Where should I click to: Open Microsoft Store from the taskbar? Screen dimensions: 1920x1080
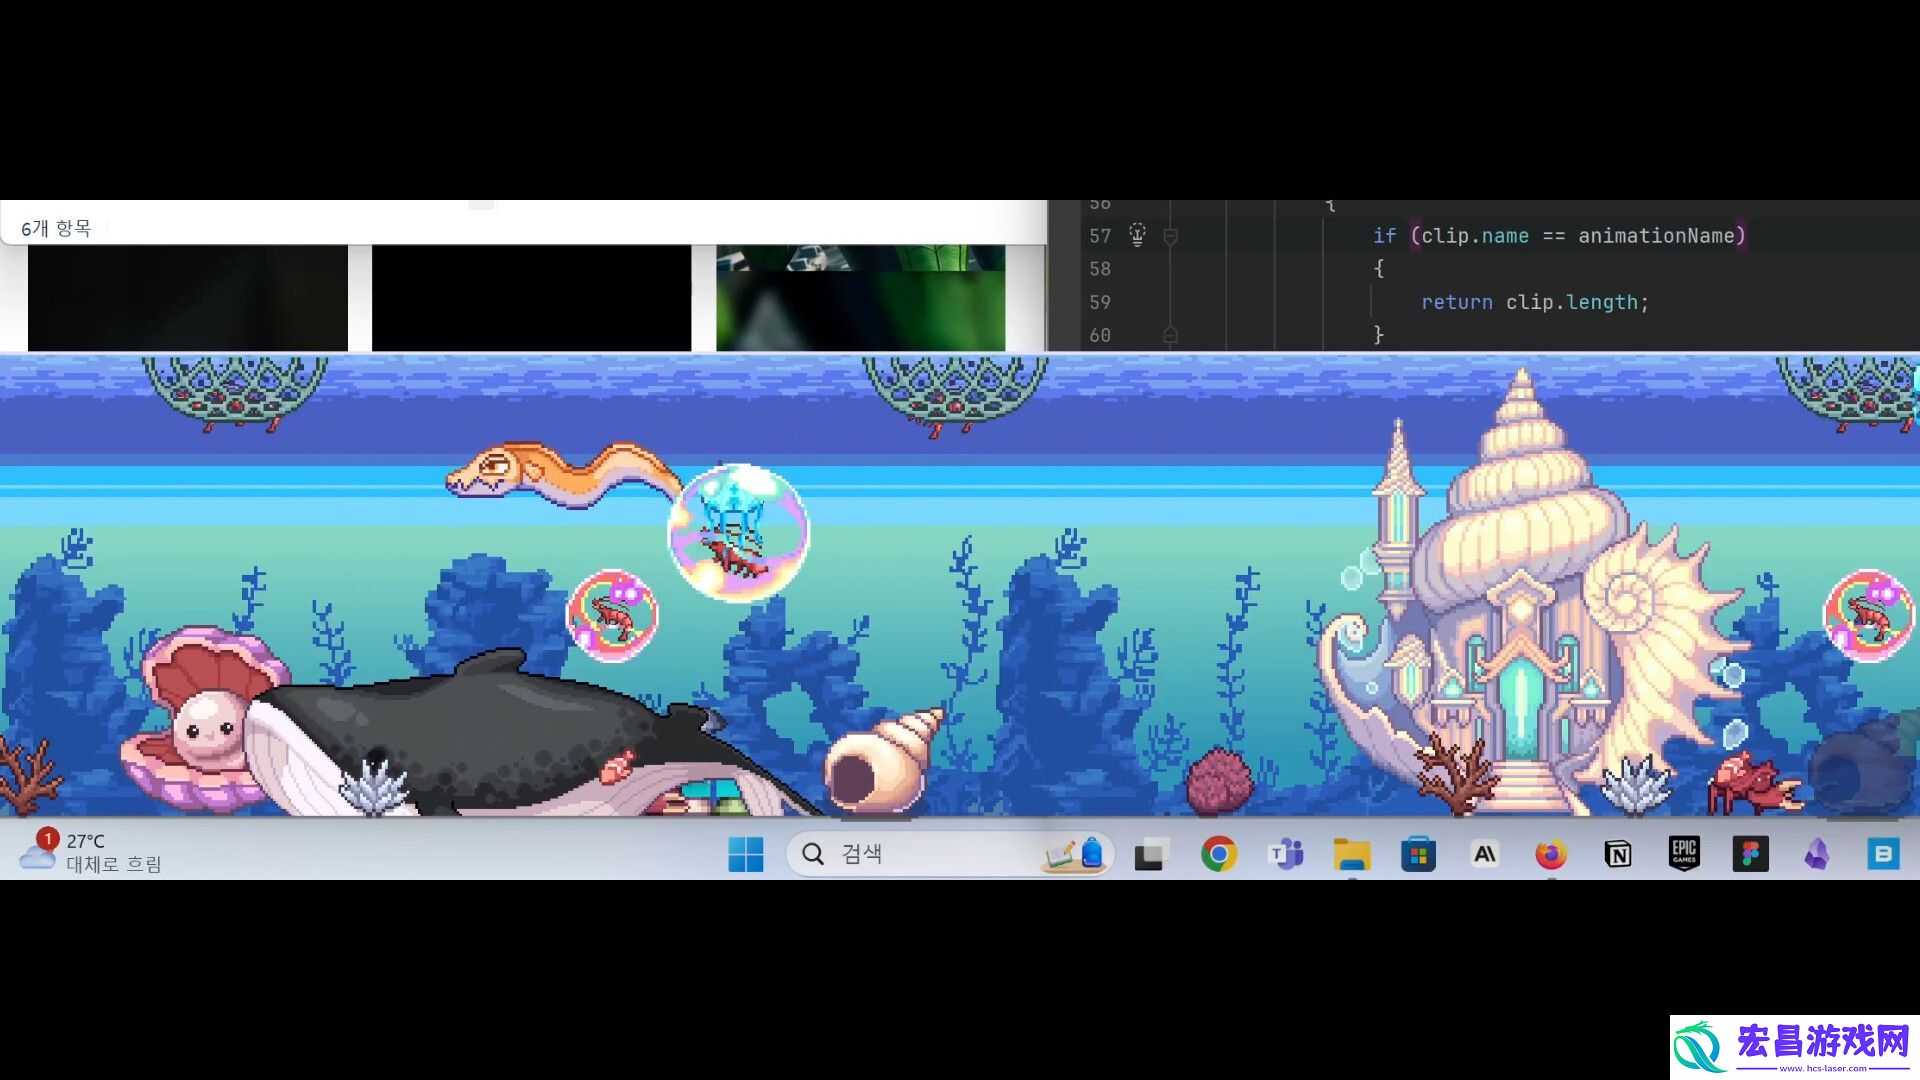(1418, 854)
